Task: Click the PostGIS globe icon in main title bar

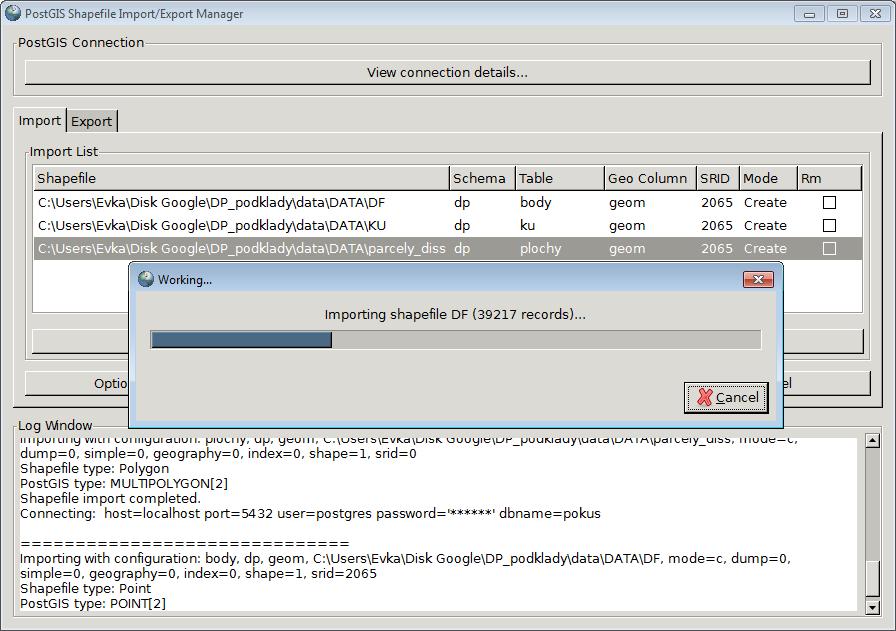Action: (x=13, y=13)
